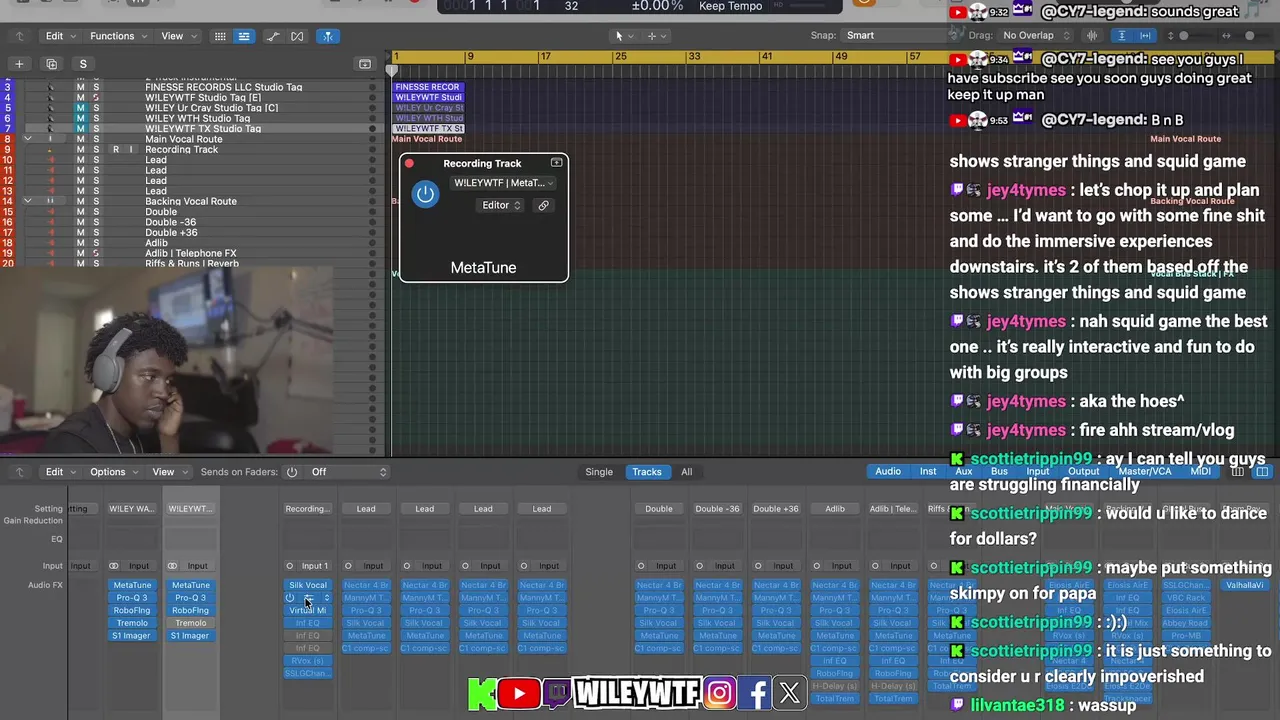This screenshot has height=720, width=1280.
Task: Open the mixer Options menu
Action: point(114,472)
